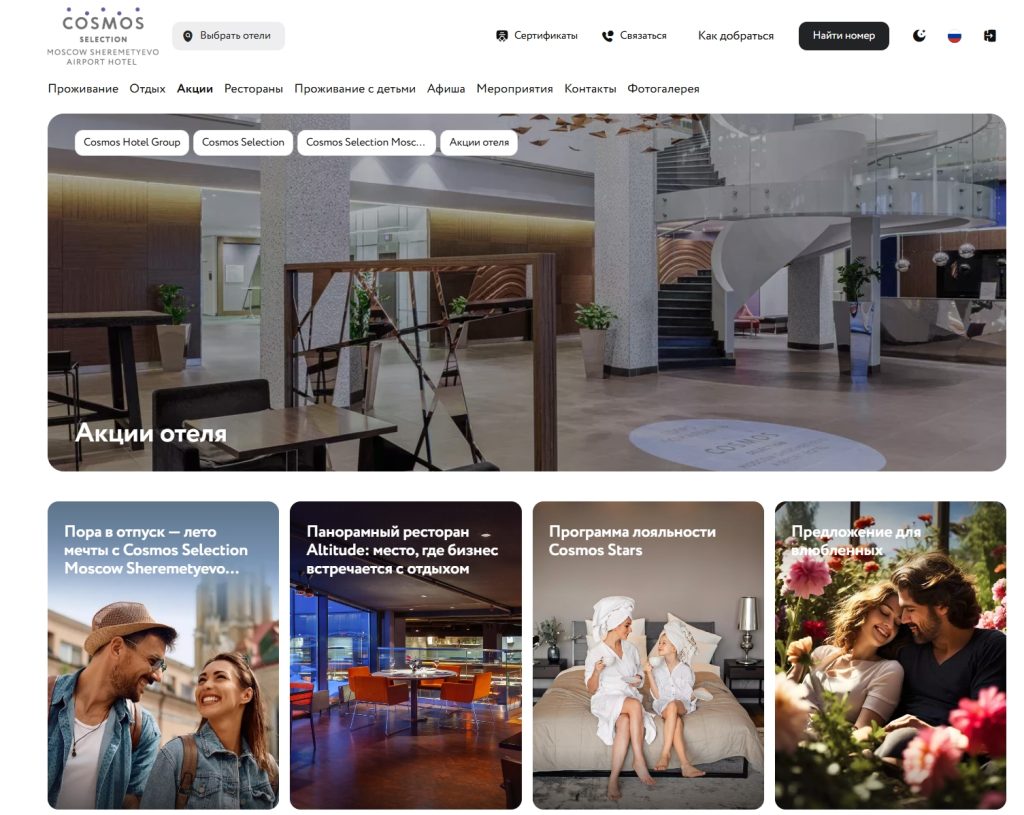Open the summer vacation offer card
Screen dimensions: 1024x815
tap(163, 655)
